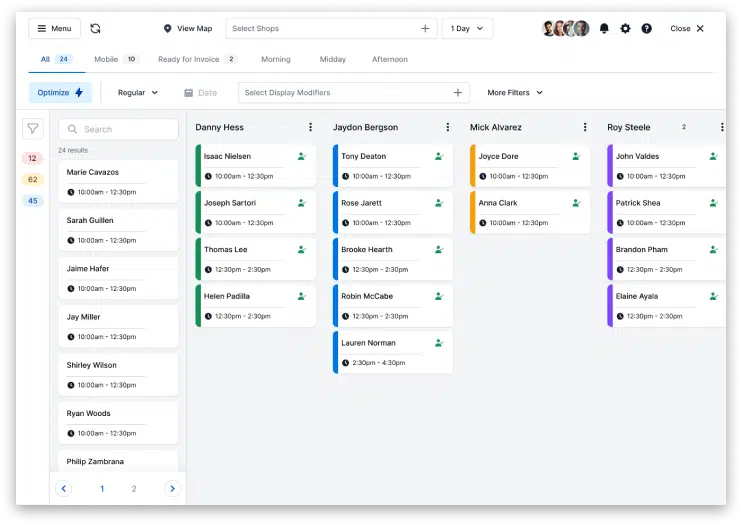Open Mick Alvarez column three-dot menu

point(585,128)
